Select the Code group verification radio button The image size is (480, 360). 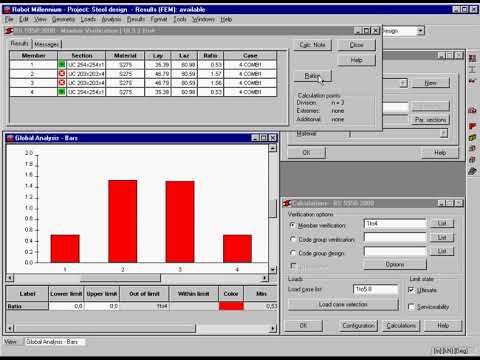click(293, 239)
